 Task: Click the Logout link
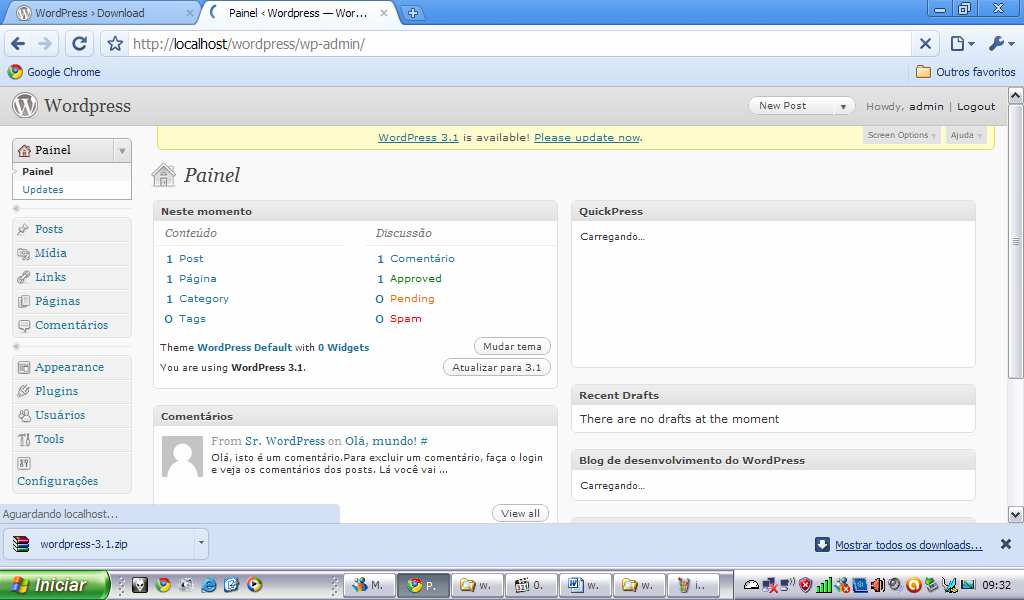976,106
